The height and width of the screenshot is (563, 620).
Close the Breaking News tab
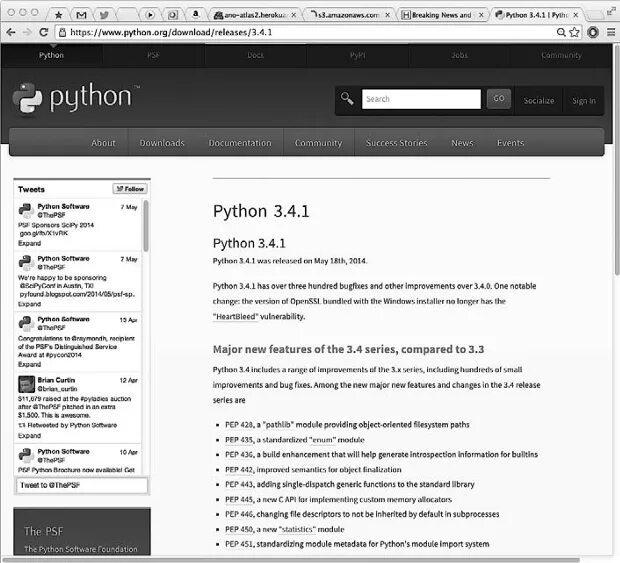pos(481,15)
